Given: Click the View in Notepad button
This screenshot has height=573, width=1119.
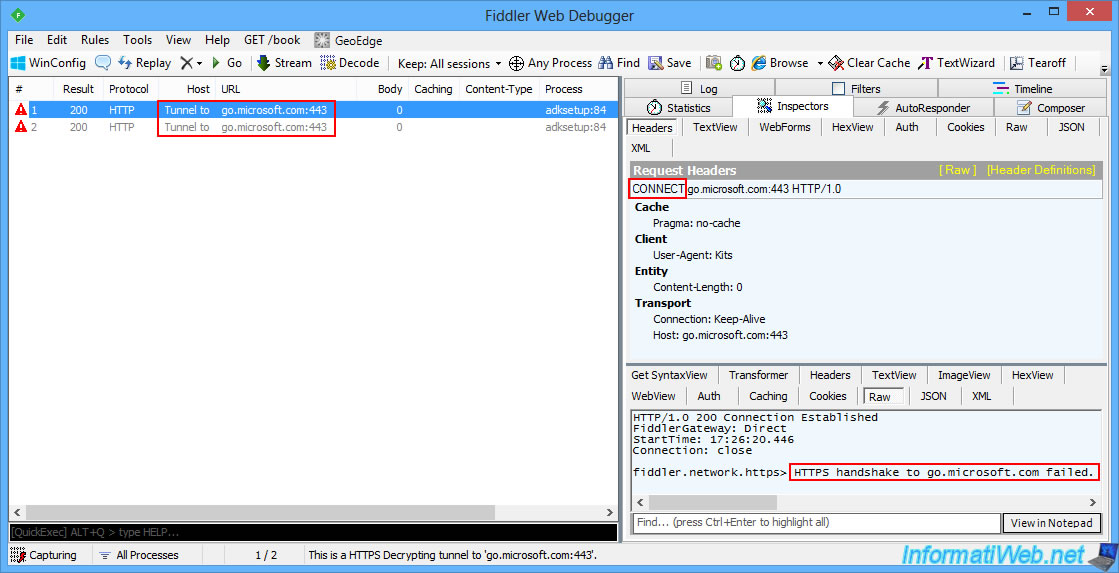Looking at the screenshot, I should point(1051,523).
